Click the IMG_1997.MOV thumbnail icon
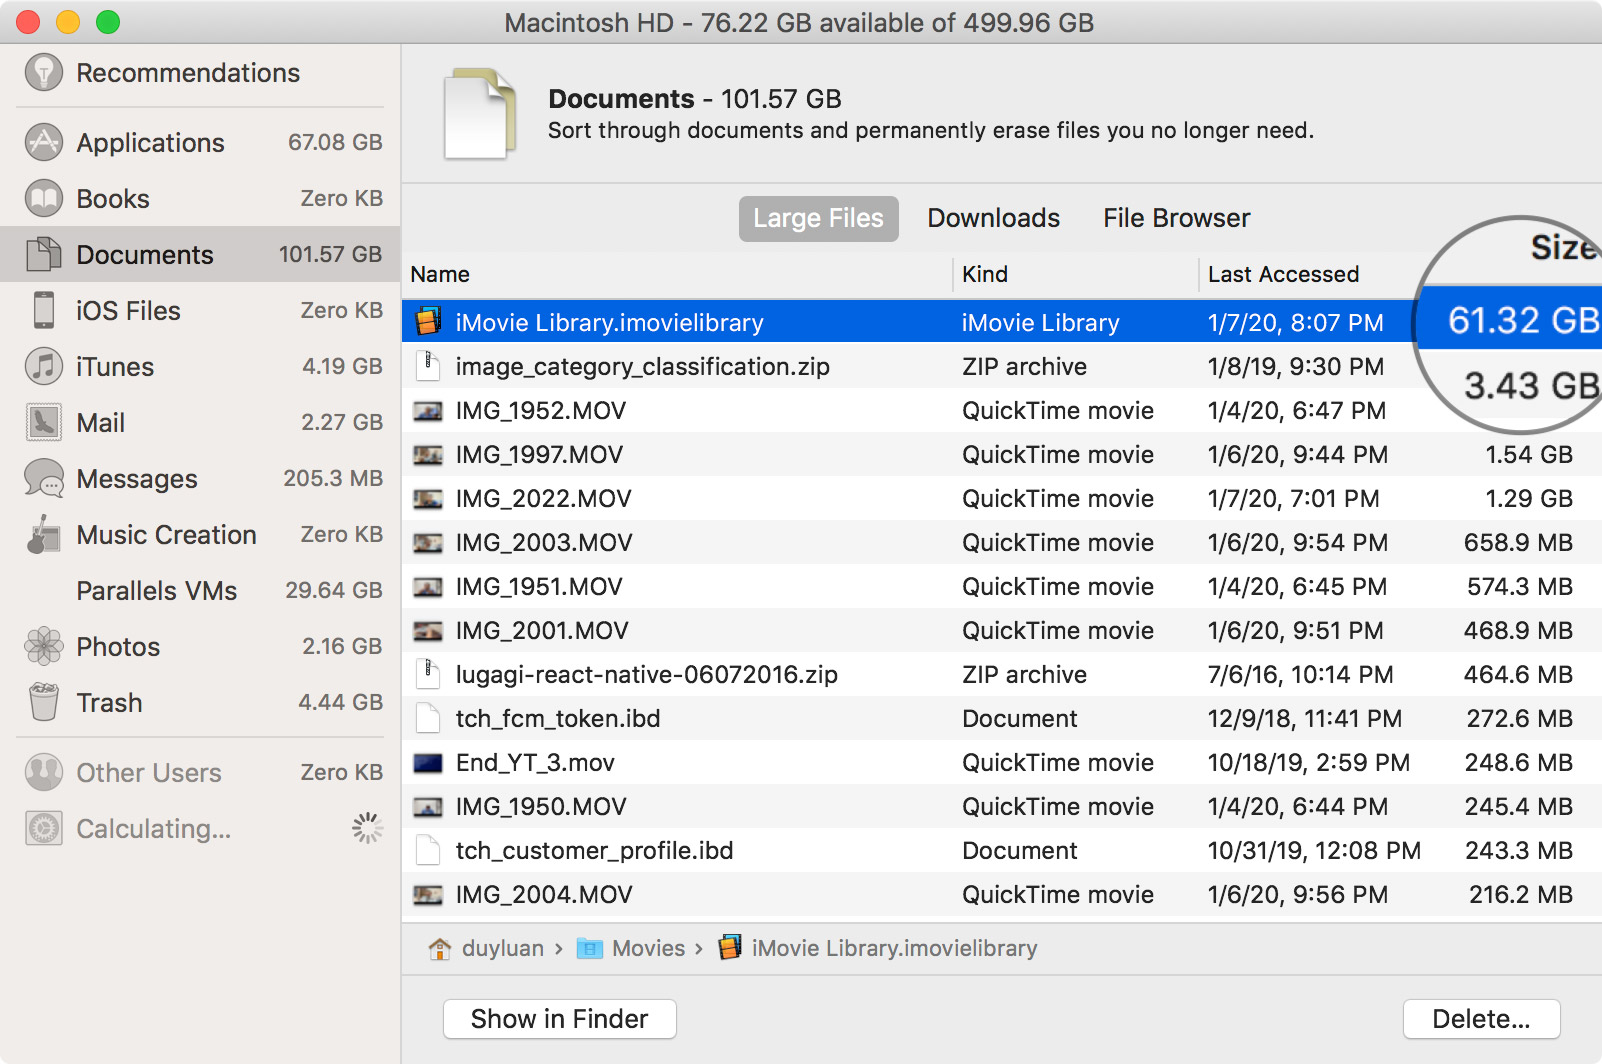The height and width of the screenshot is (1064, 1602). pos(428,455)
